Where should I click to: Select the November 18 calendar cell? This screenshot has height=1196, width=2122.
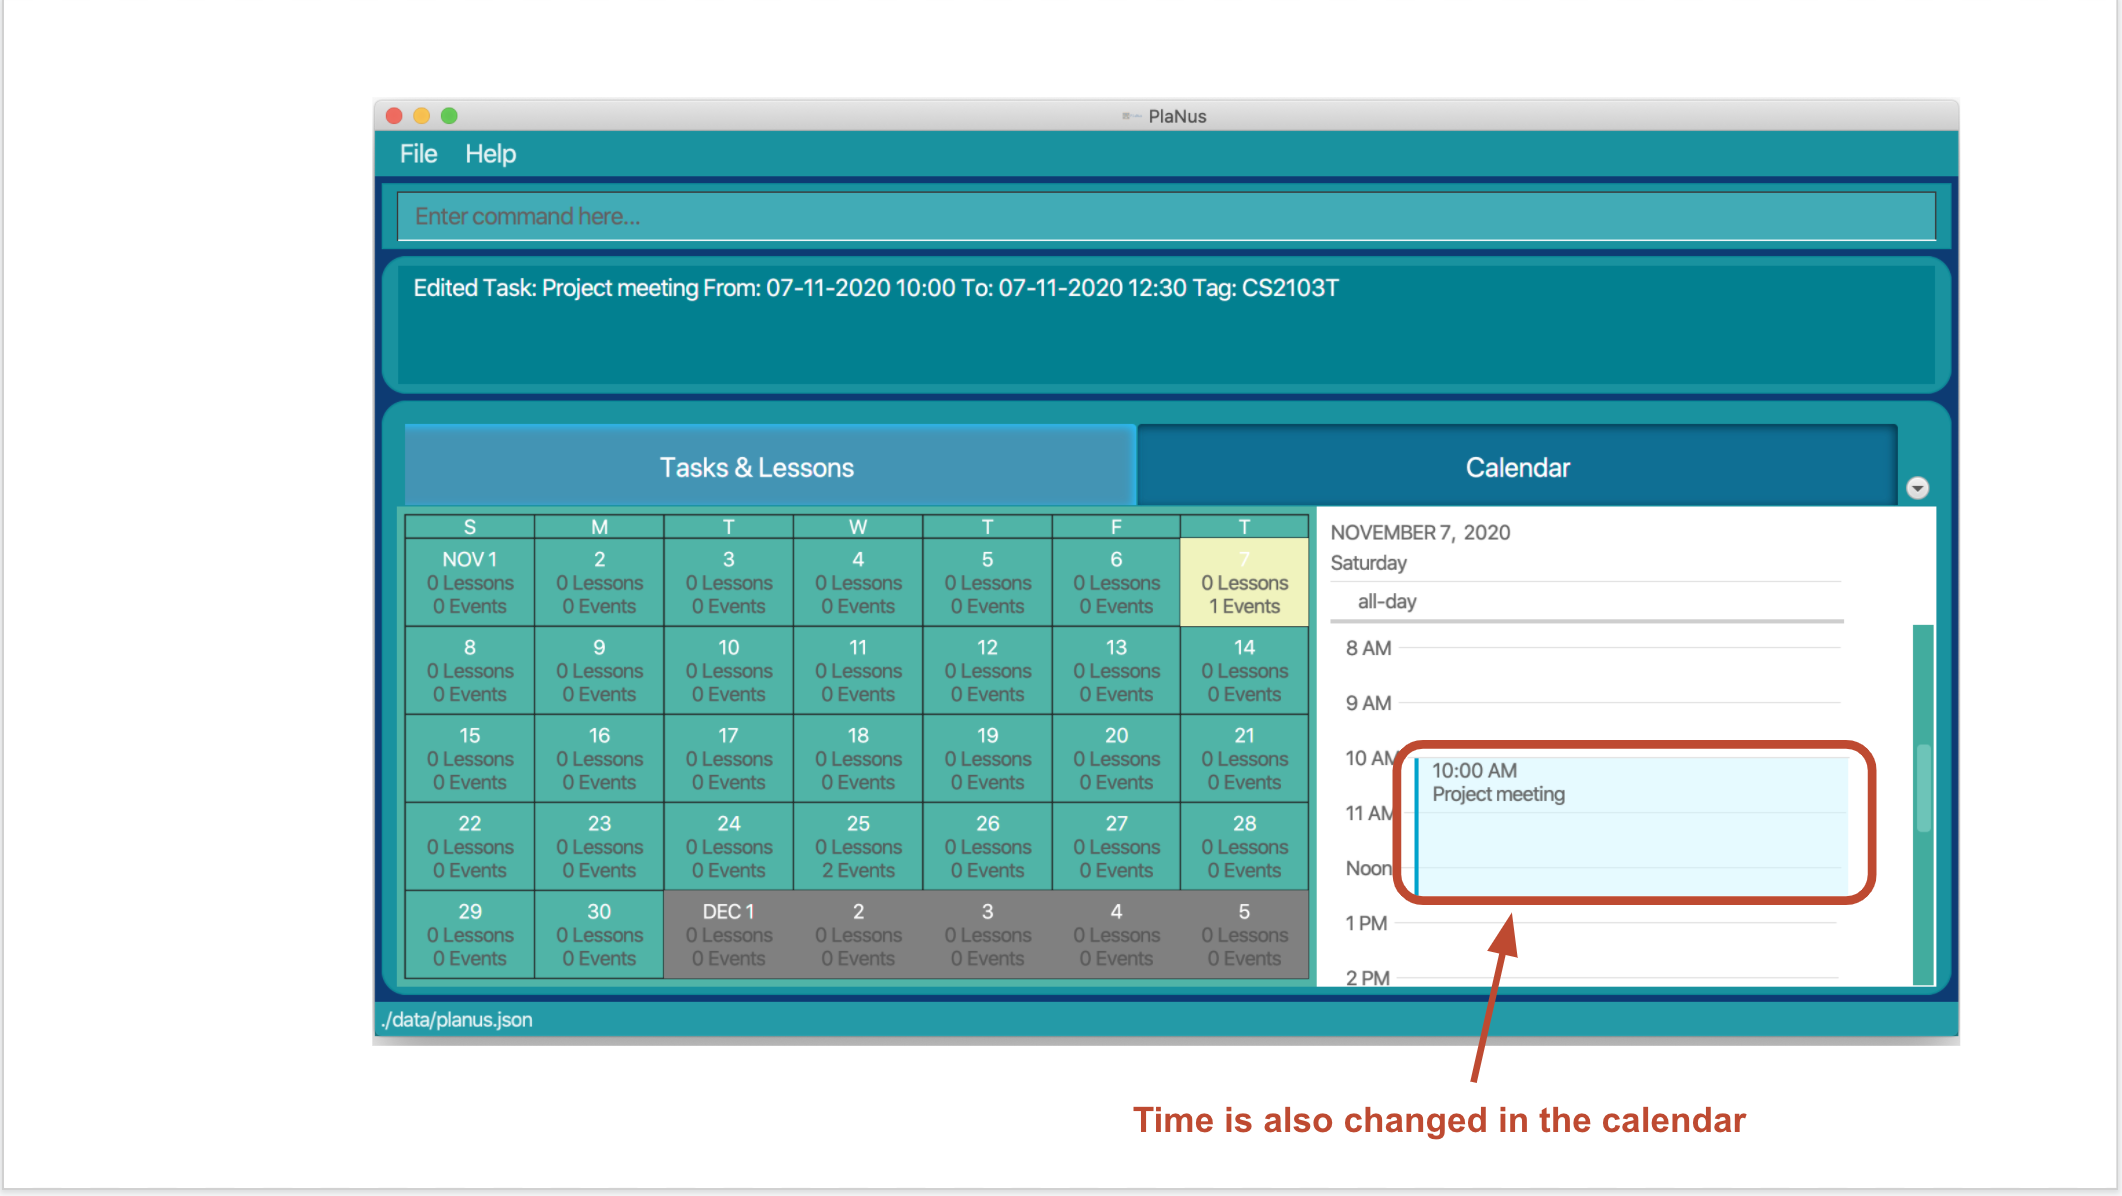(x=858, y=758)
